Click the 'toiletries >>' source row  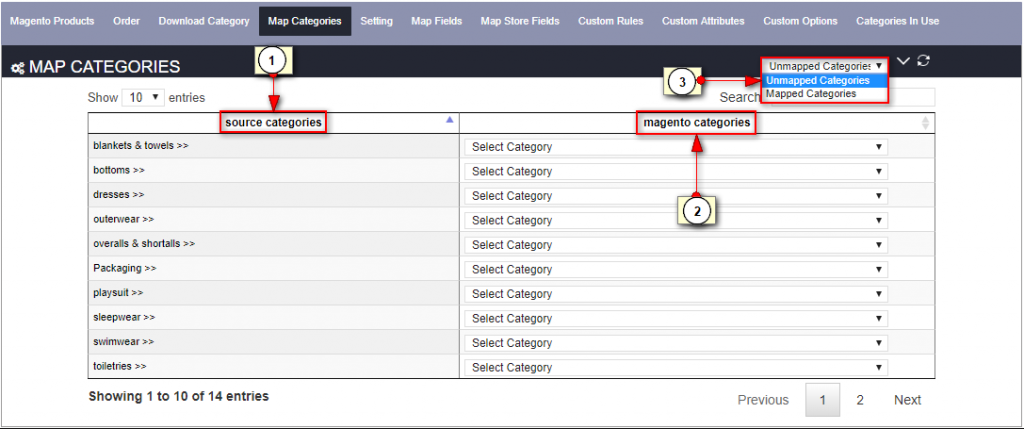pos(274,366)
